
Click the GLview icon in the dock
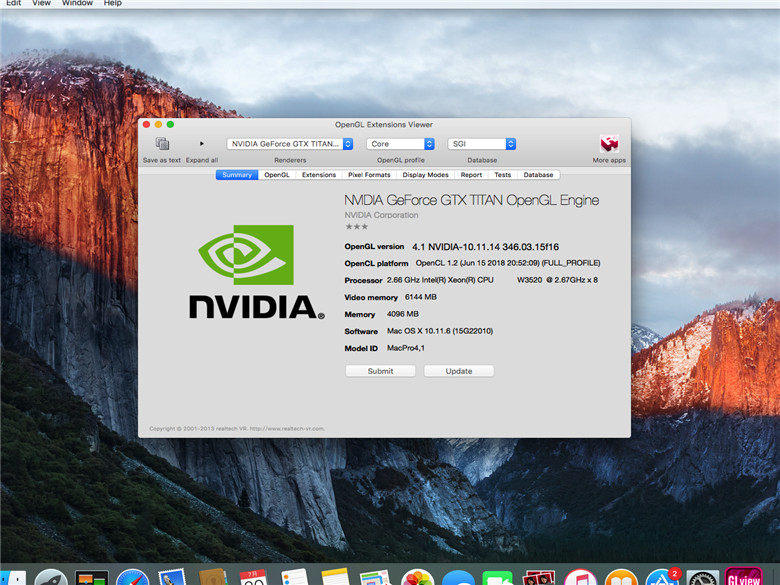pyautogui.click(x=743, y=577)
